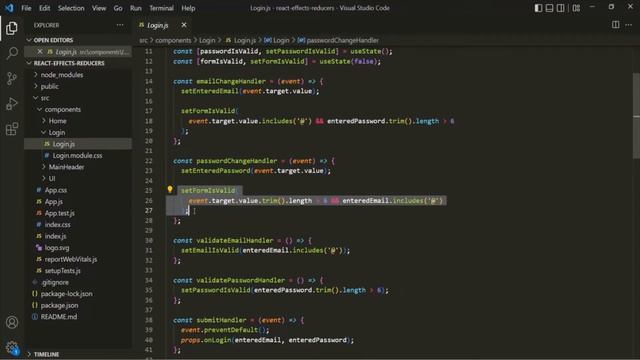Click the editor vertical scrollbar
This screenshot has width=640, height=360.
[x=636, y=116]
